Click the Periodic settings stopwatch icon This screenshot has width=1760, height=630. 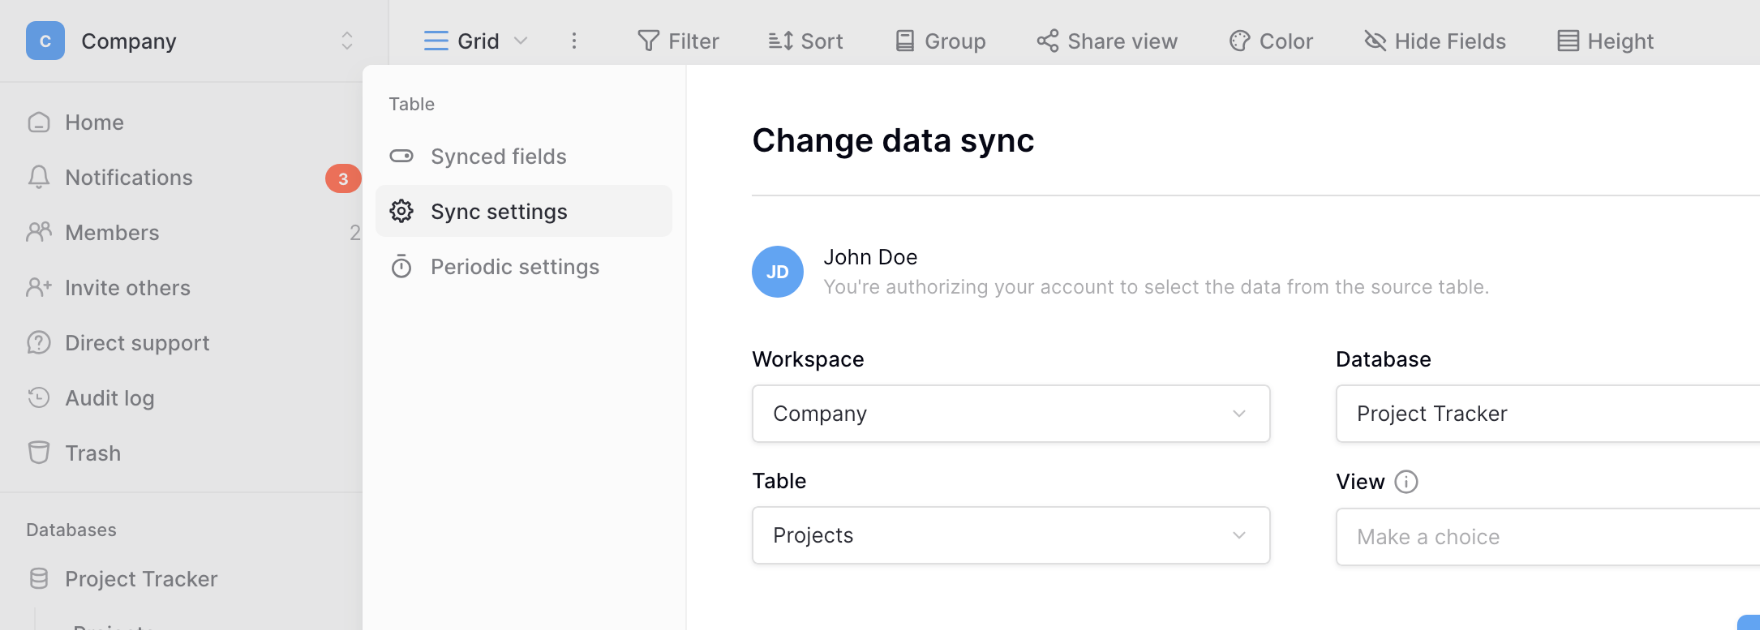click(x=401, y=266)
